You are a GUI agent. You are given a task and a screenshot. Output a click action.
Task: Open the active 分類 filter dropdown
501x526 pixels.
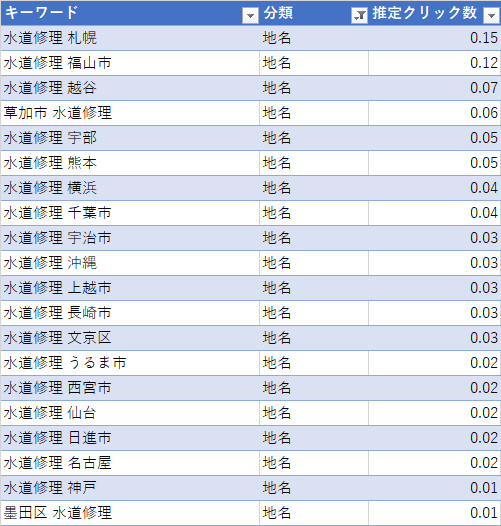tap(359, 15)
